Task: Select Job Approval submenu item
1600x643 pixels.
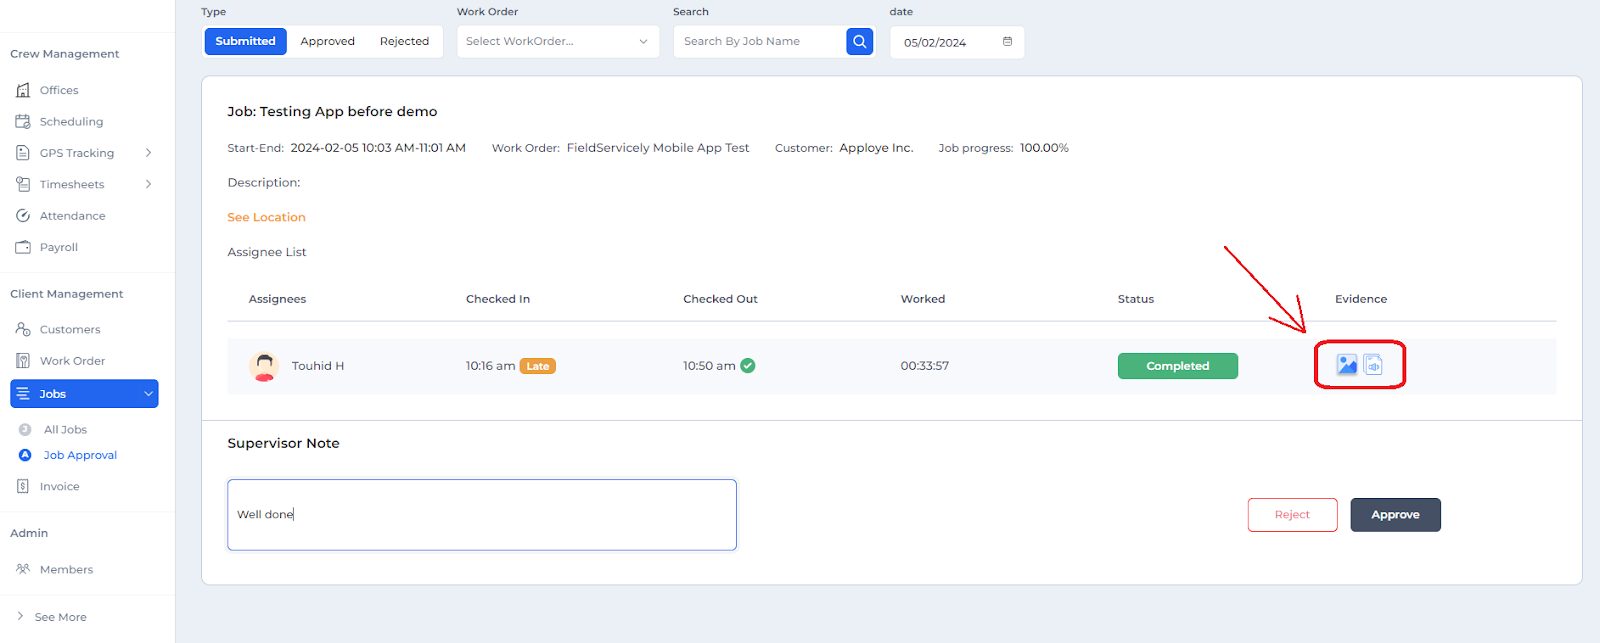Action: (x=80, y=455)
